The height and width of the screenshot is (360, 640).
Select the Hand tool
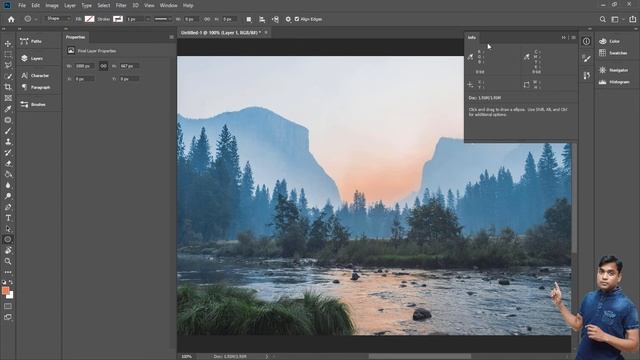click(8, 251)
